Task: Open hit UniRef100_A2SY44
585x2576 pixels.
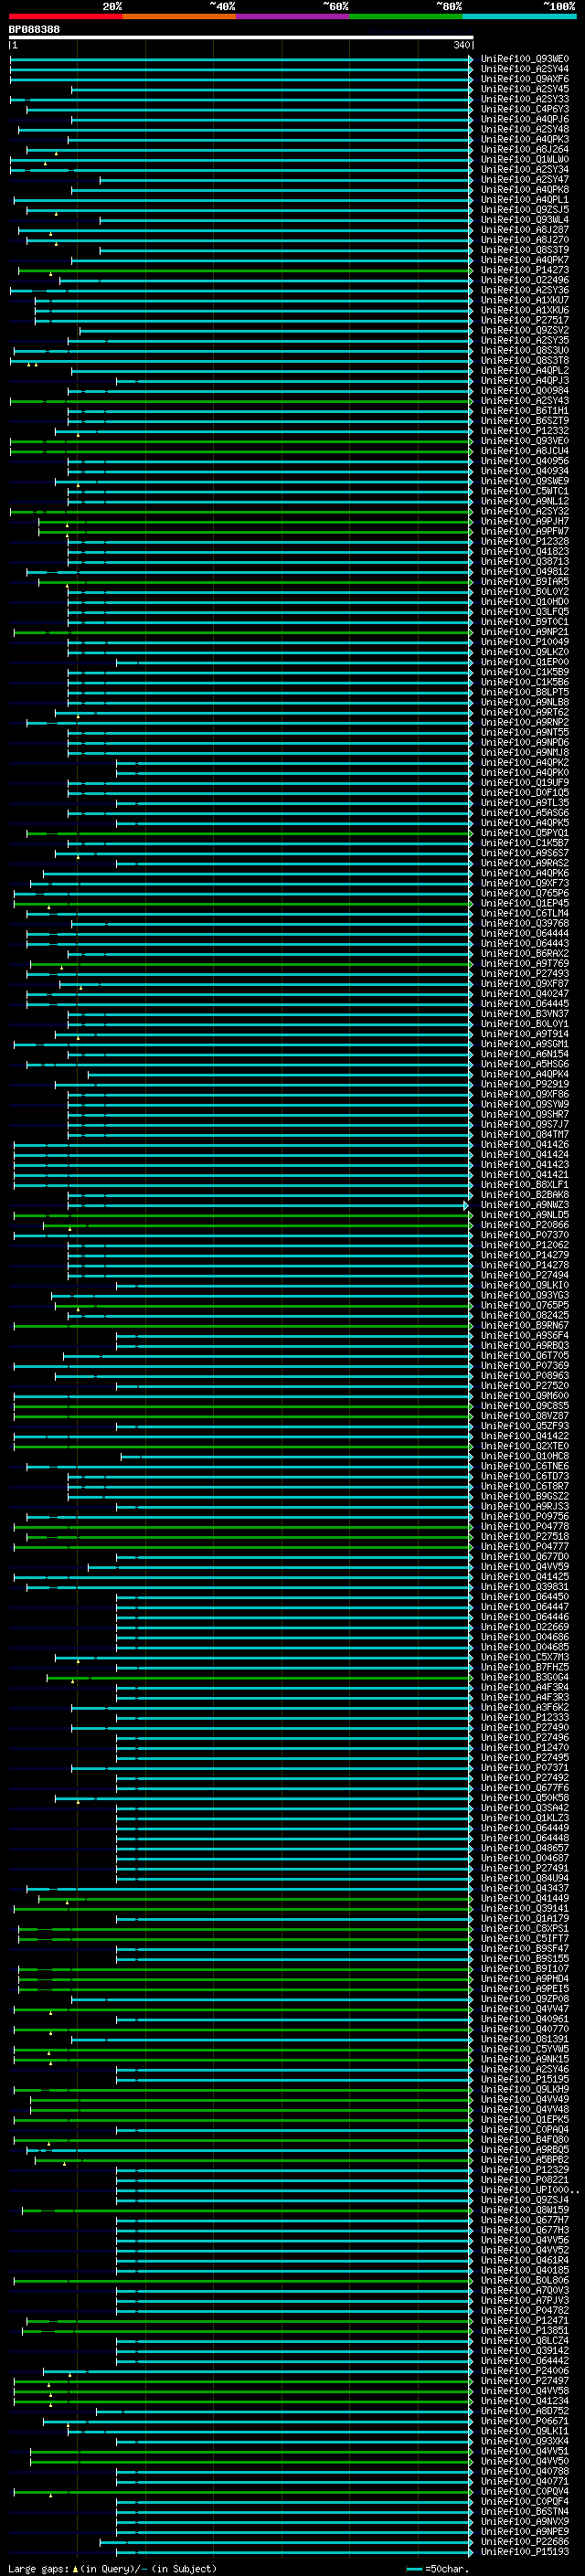Action: point(525,69)
